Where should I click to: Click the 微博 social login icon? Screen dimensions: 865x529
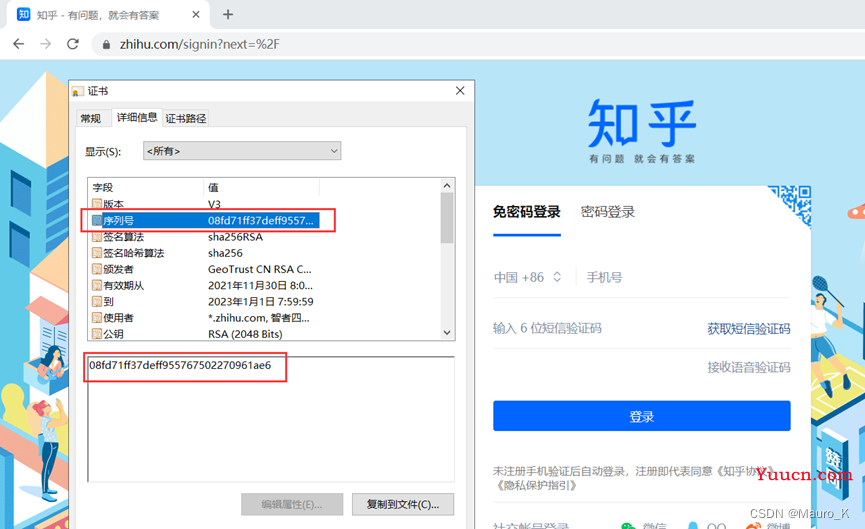754,526
